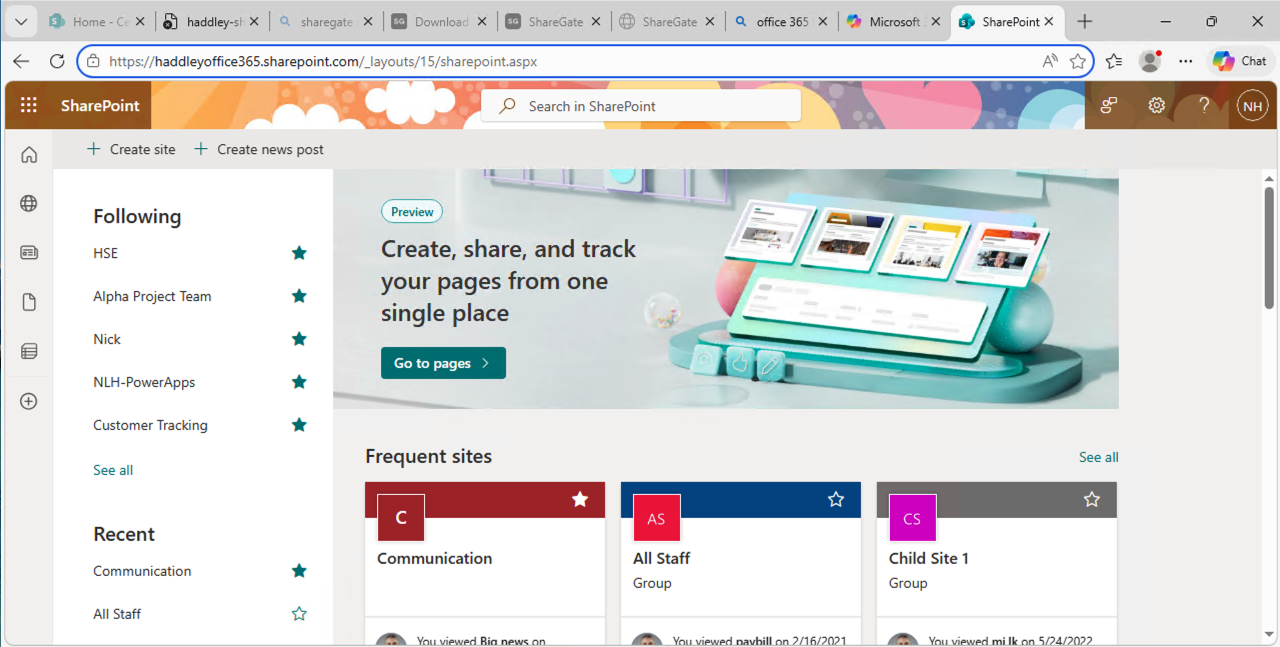Click the Preview badge on banner

pyautogui.click(x=412, y=211)
